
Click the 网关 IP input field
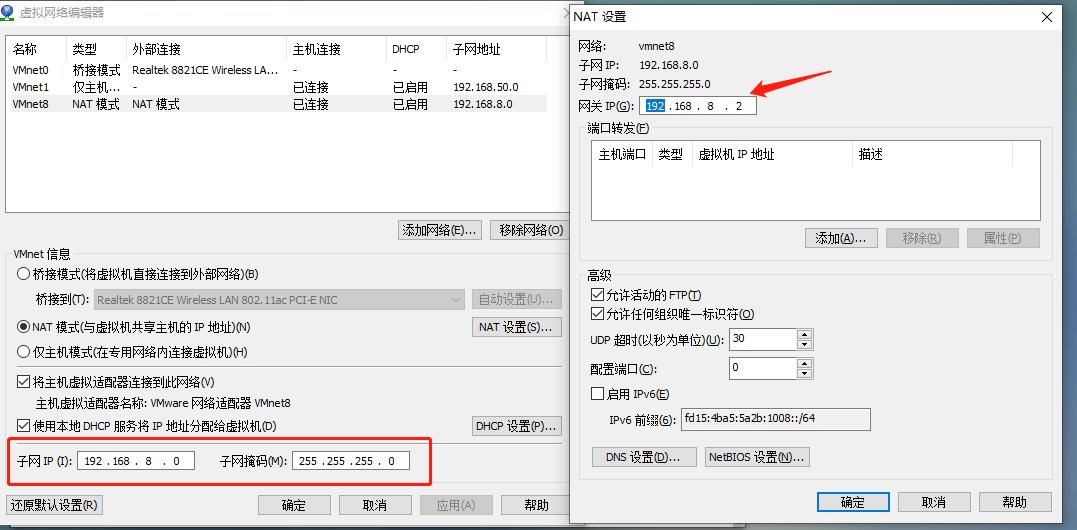[x=698, y=106]
